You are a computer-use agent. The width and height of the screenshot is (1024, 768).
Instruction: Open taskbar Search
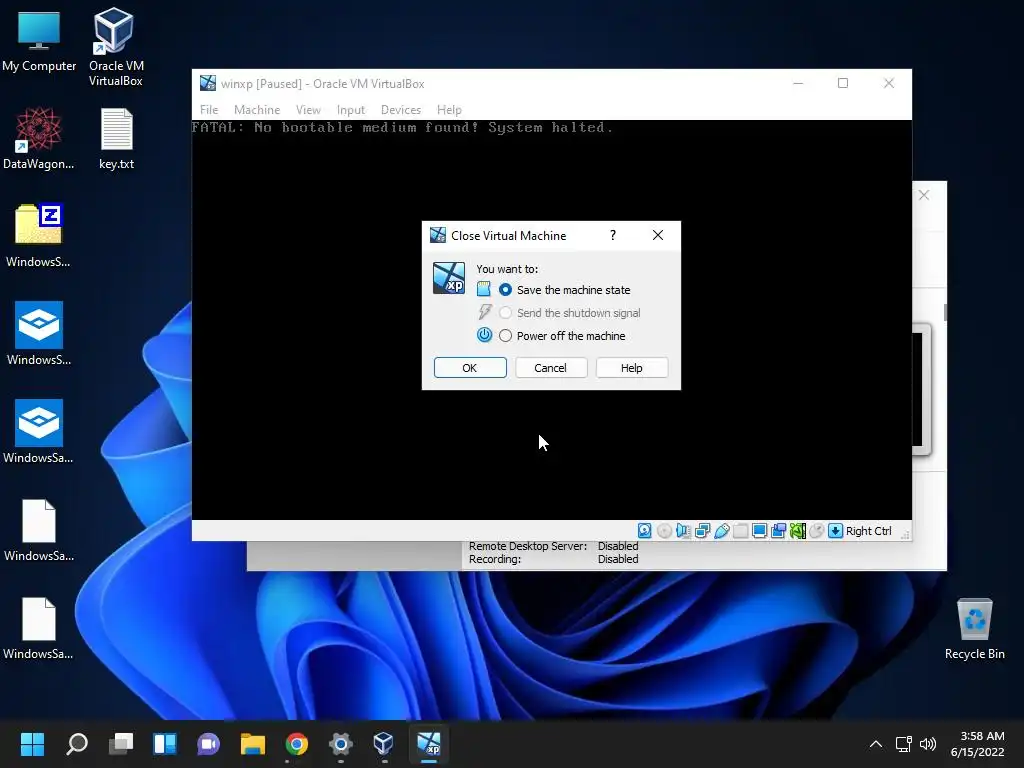[77, 744]
